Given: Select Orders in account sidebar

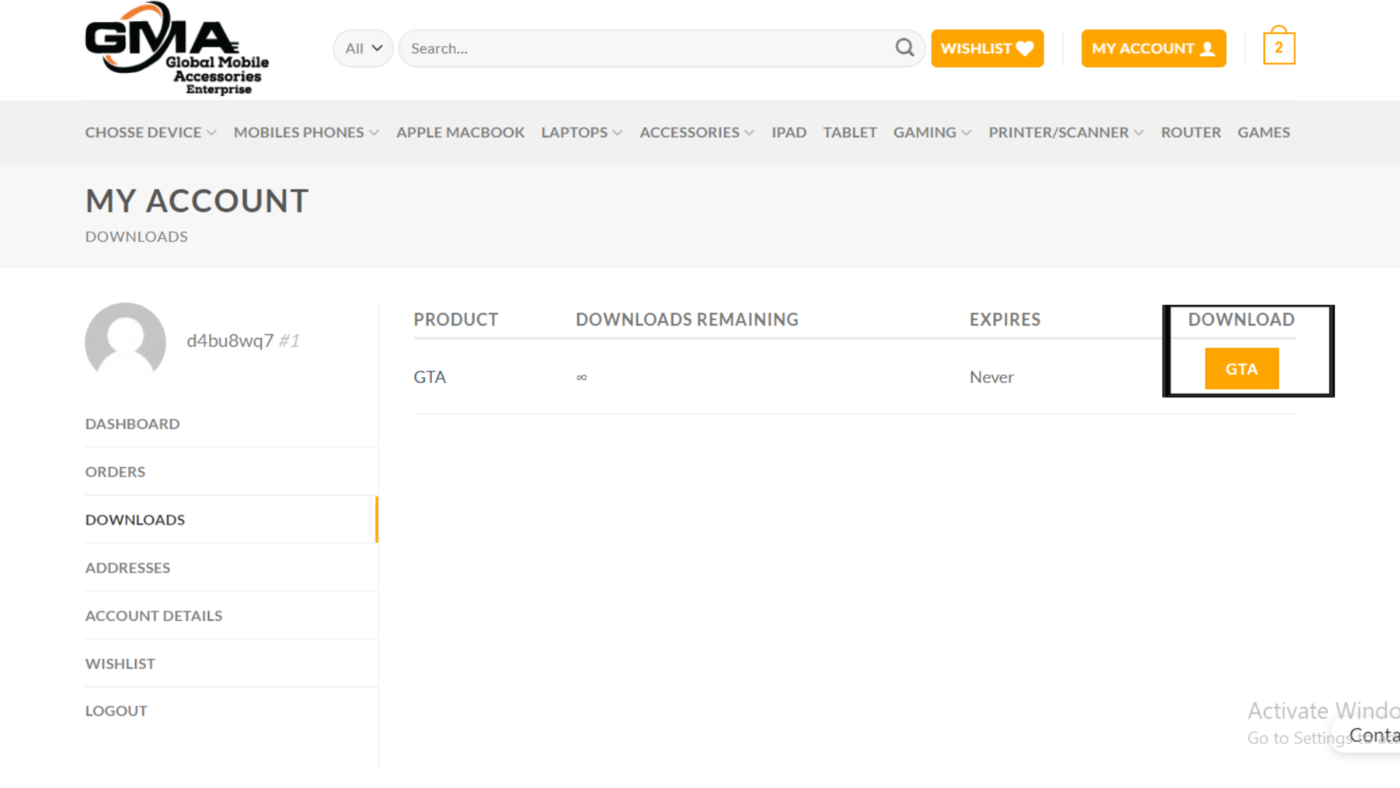Looking at the screenshot, I should click(x=115, y=471).
